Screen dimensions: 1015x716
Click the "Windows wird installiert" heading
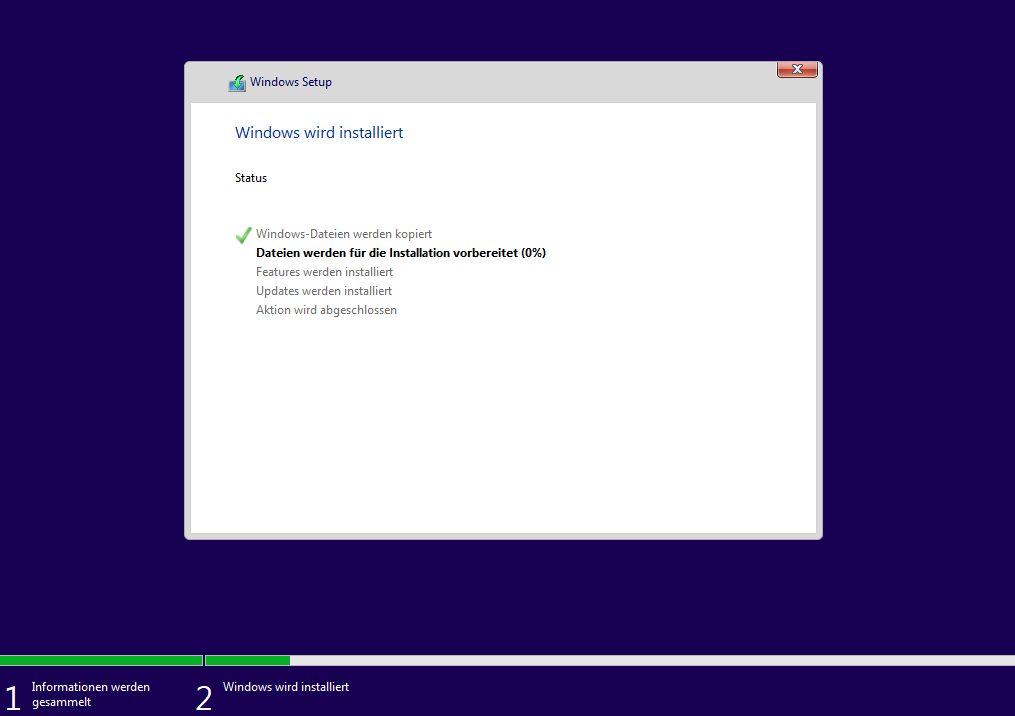click(318, 133)
